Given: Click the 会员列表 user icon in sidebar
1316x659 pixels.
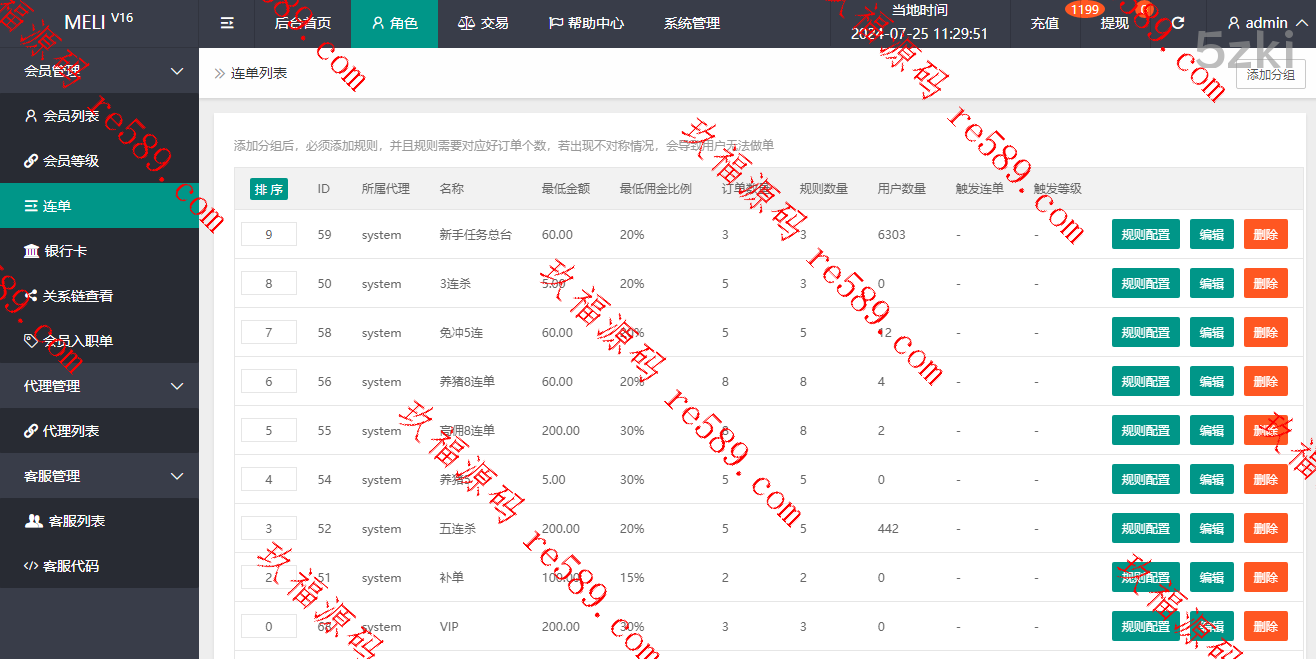Looking at the screenshot, I should click(31, 116).
